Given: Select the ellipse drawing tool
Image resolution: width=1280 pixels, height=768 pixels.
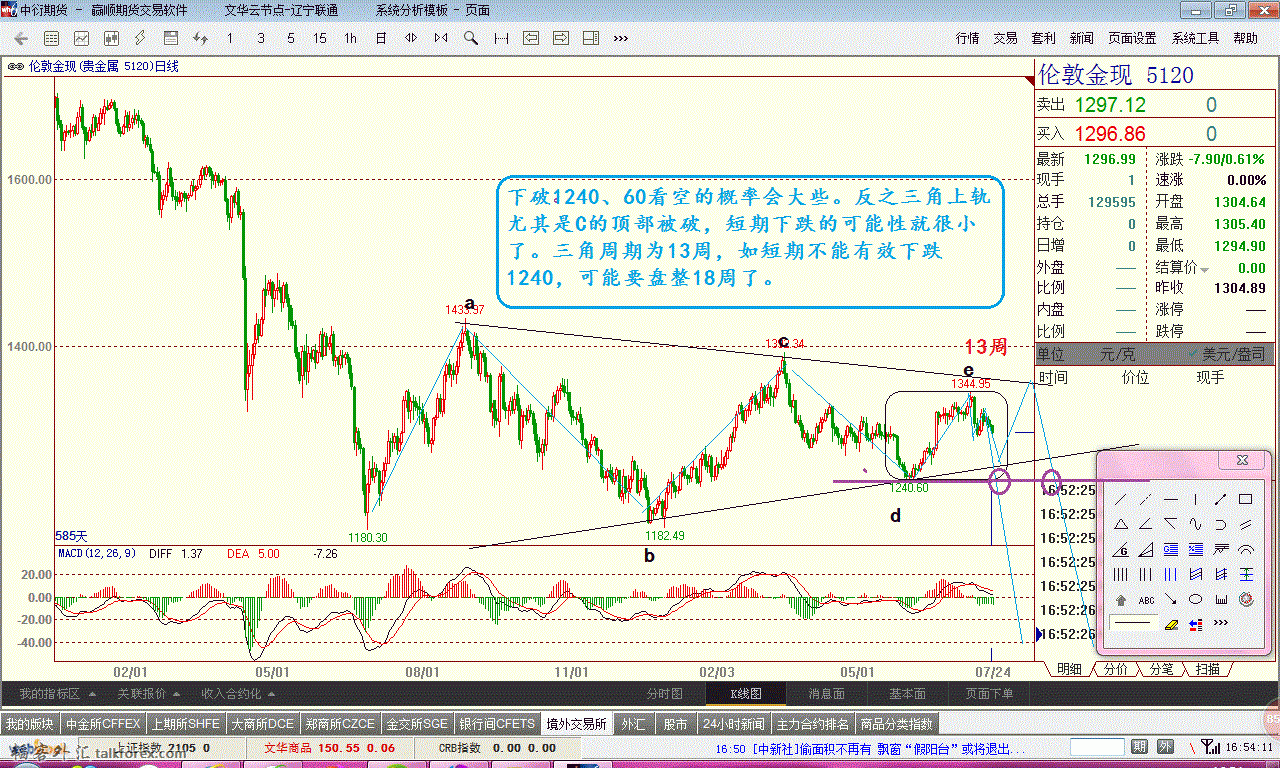Looking at the screenshot, I should coord(1196,599).
